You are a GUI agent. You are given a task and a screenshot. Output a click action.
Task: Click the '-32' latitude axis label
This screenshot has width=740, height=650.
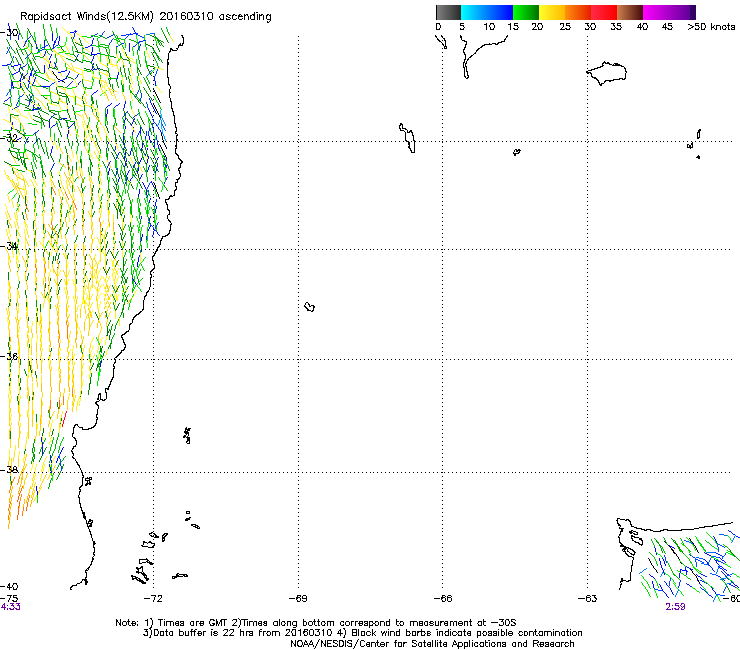pos(9,138)
